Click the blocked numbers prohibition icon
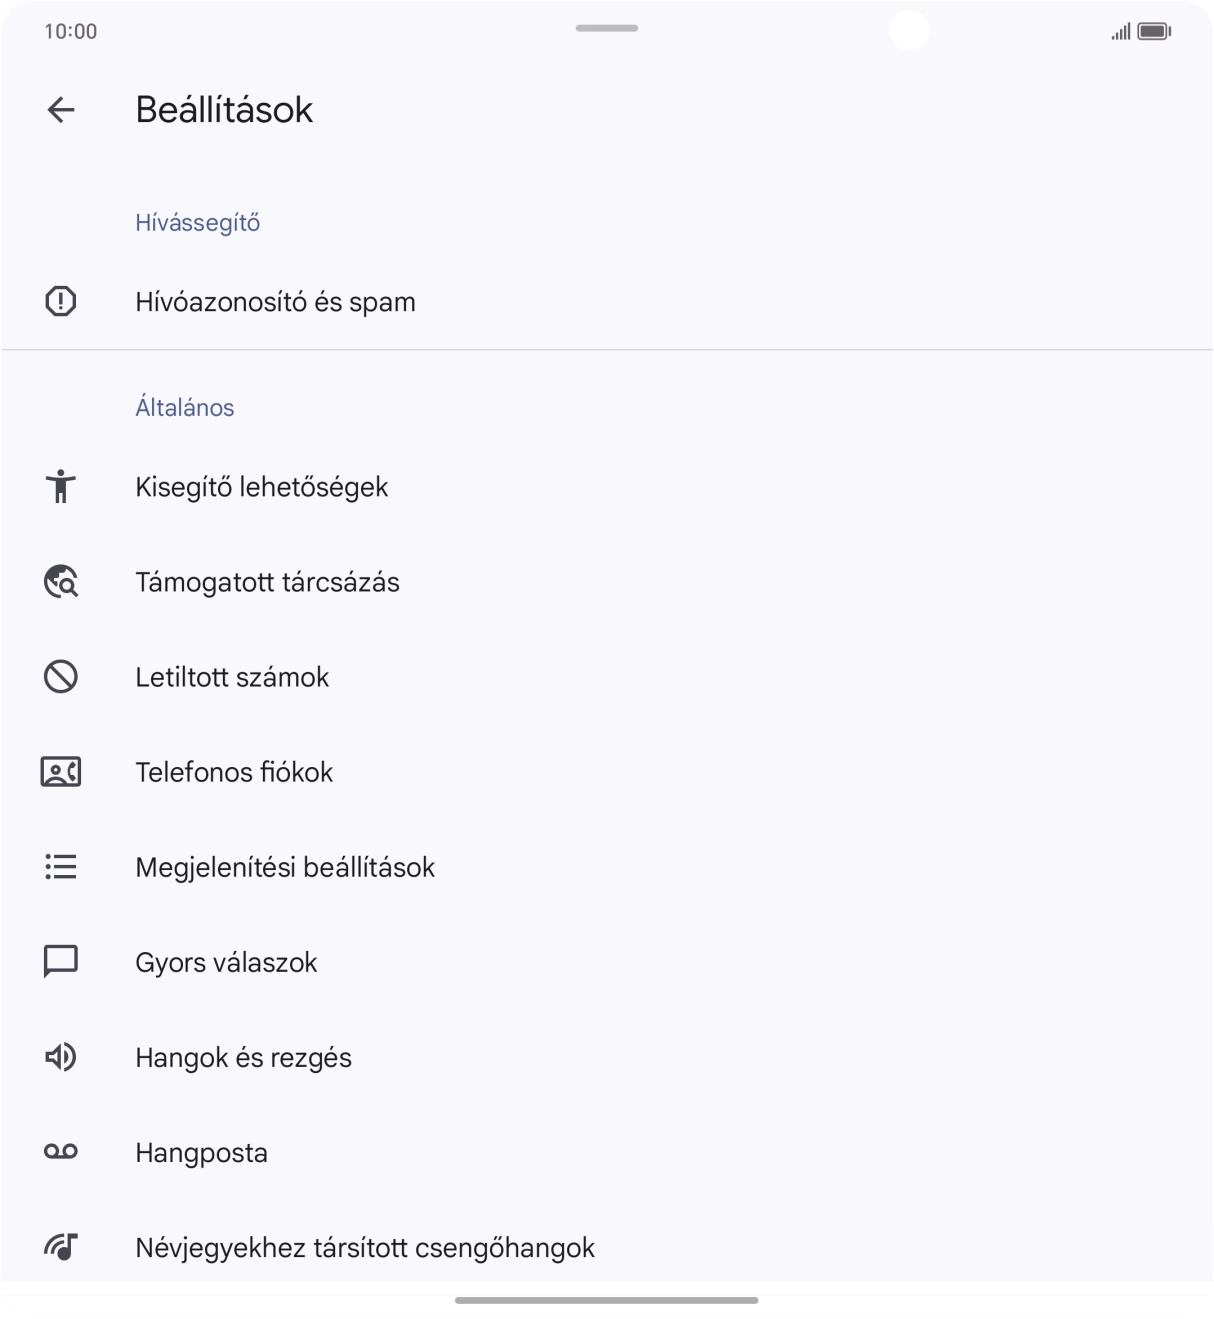 [61, 677]
